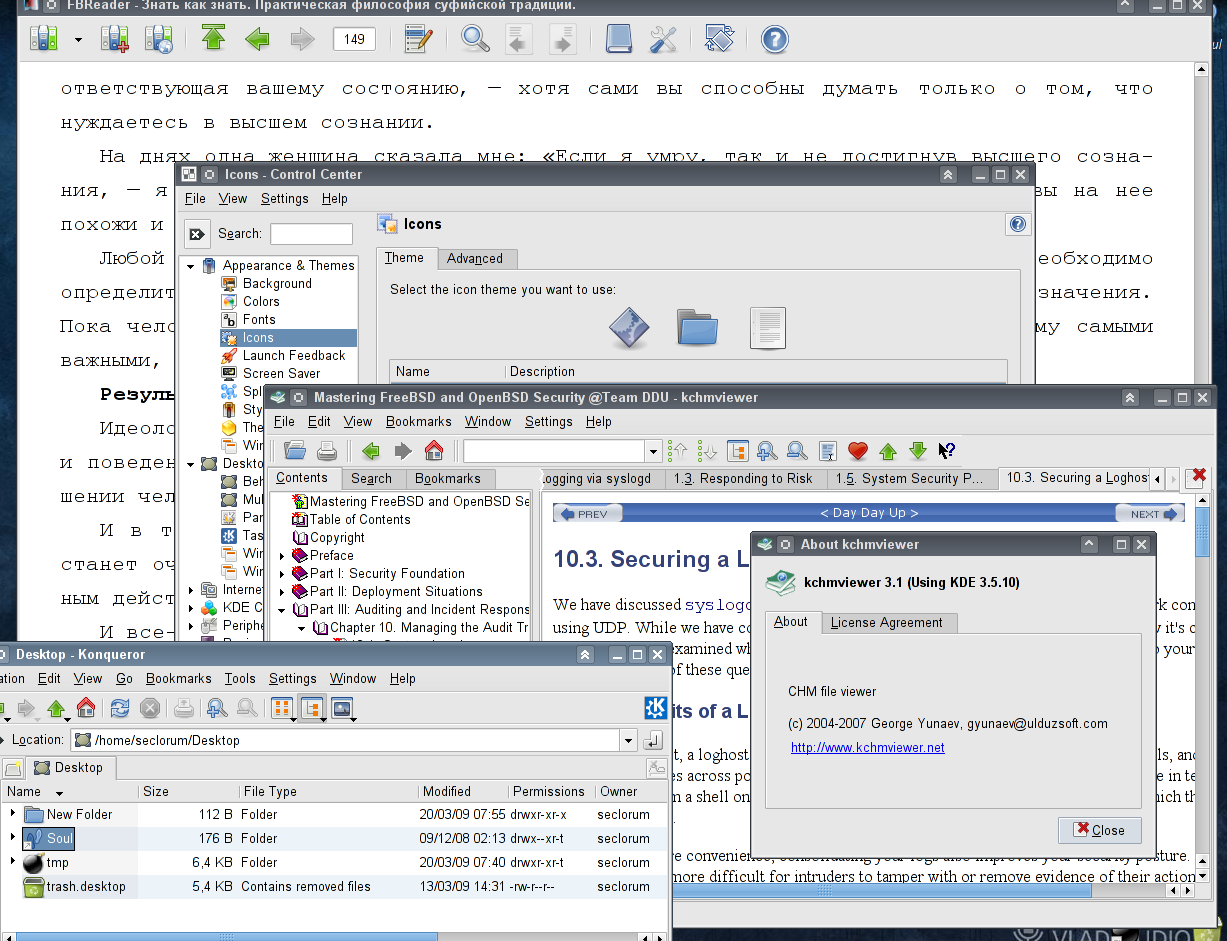
Task: Select icon view mode in Konqueror
Action: 281,708
